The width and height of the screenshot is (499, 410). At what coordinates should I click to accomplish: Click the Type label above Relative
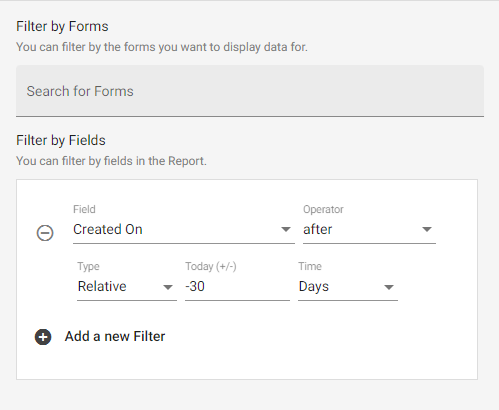pos(88,267)
